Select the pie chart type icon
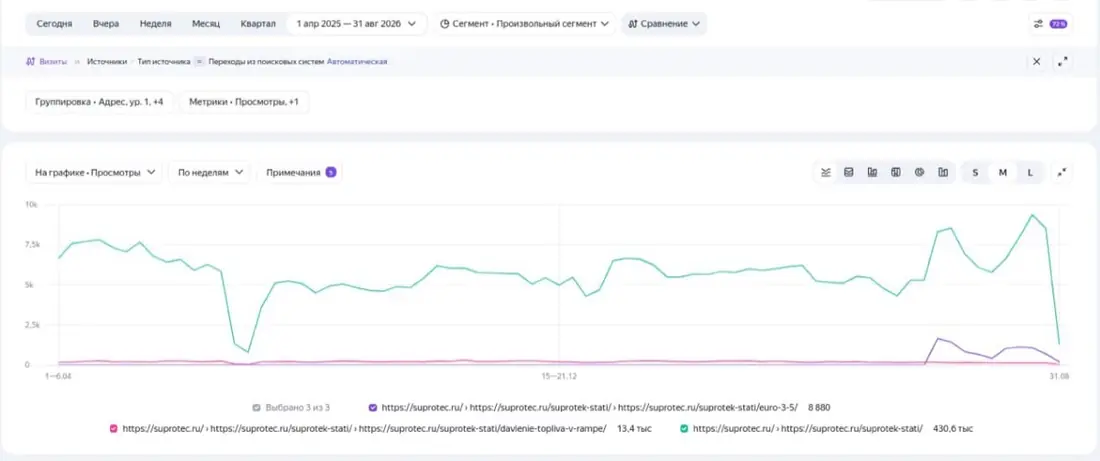This screenshot has height=461, width=1100. click(x=919, y=173)
